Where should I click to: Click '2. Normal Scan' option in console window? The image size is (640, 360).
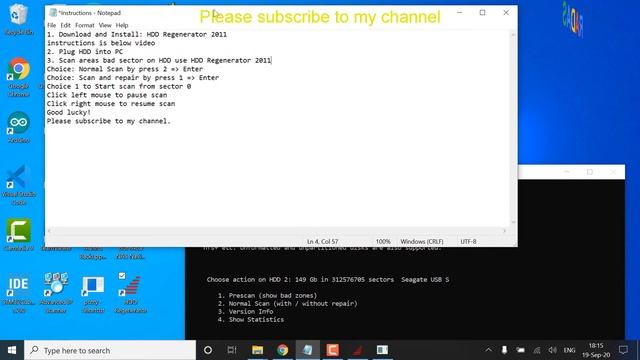click(x=287, y=304)
